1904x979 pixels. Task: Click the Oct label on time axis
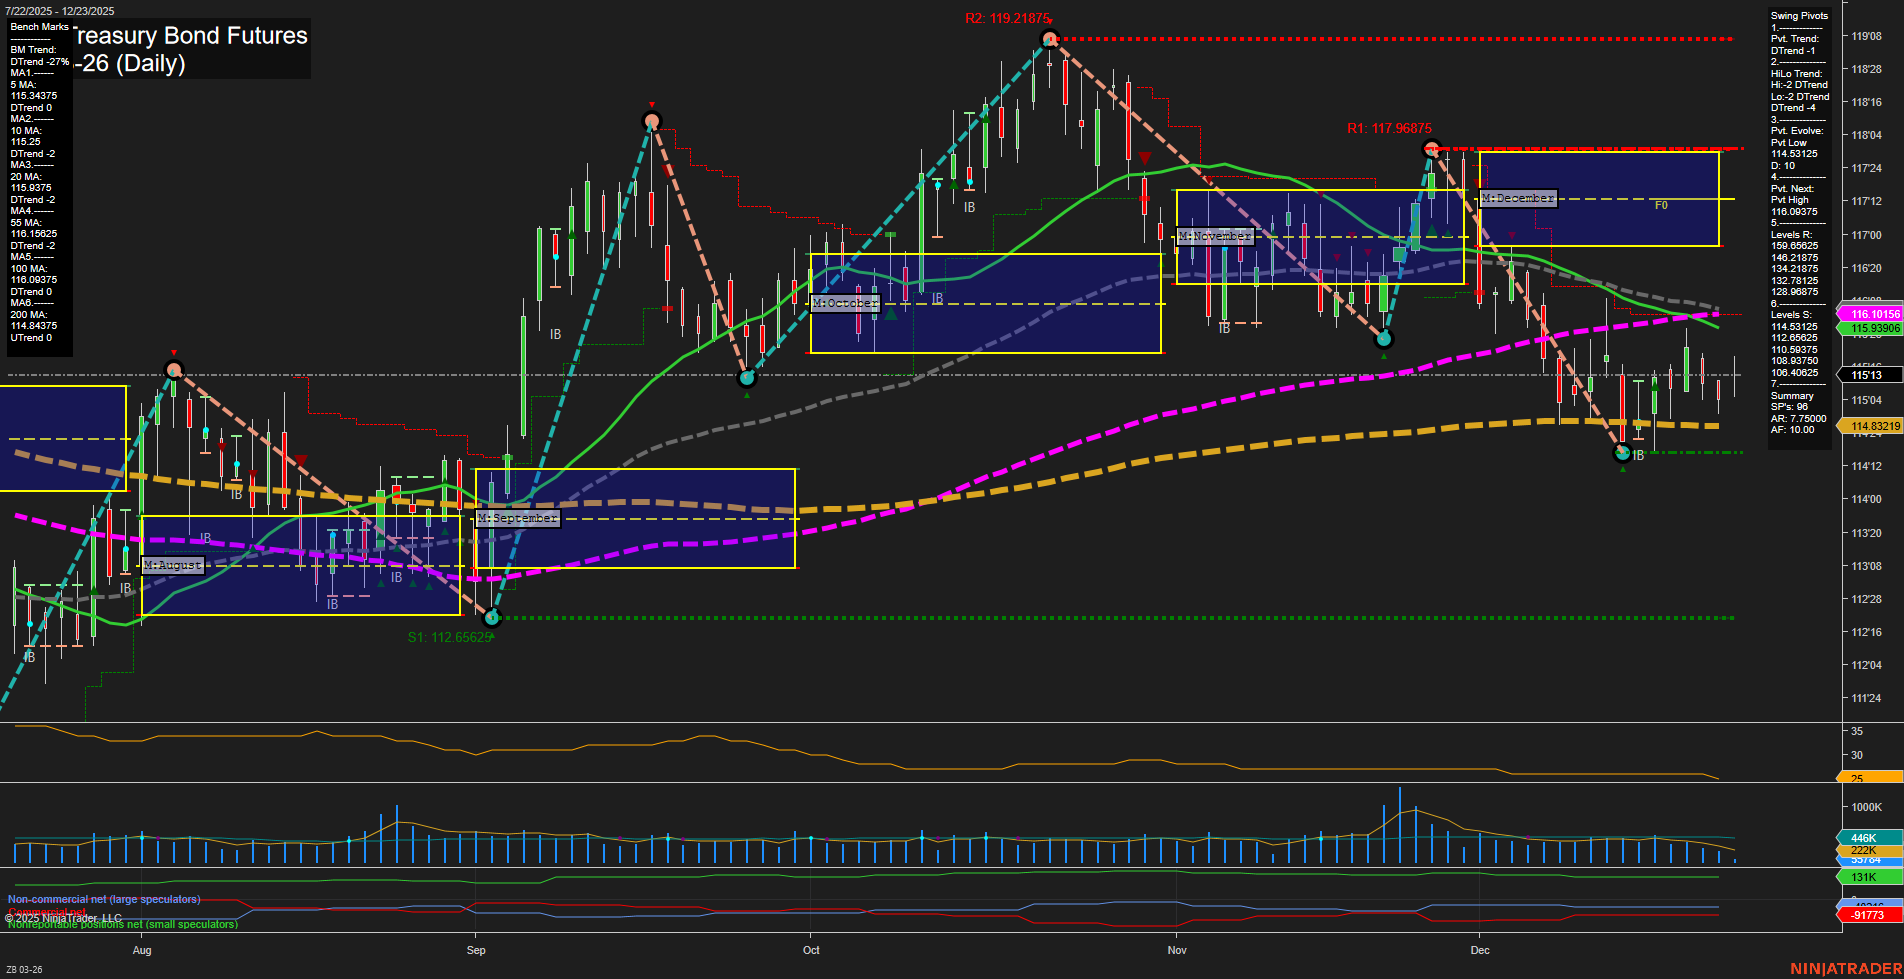tap(811, 950)
